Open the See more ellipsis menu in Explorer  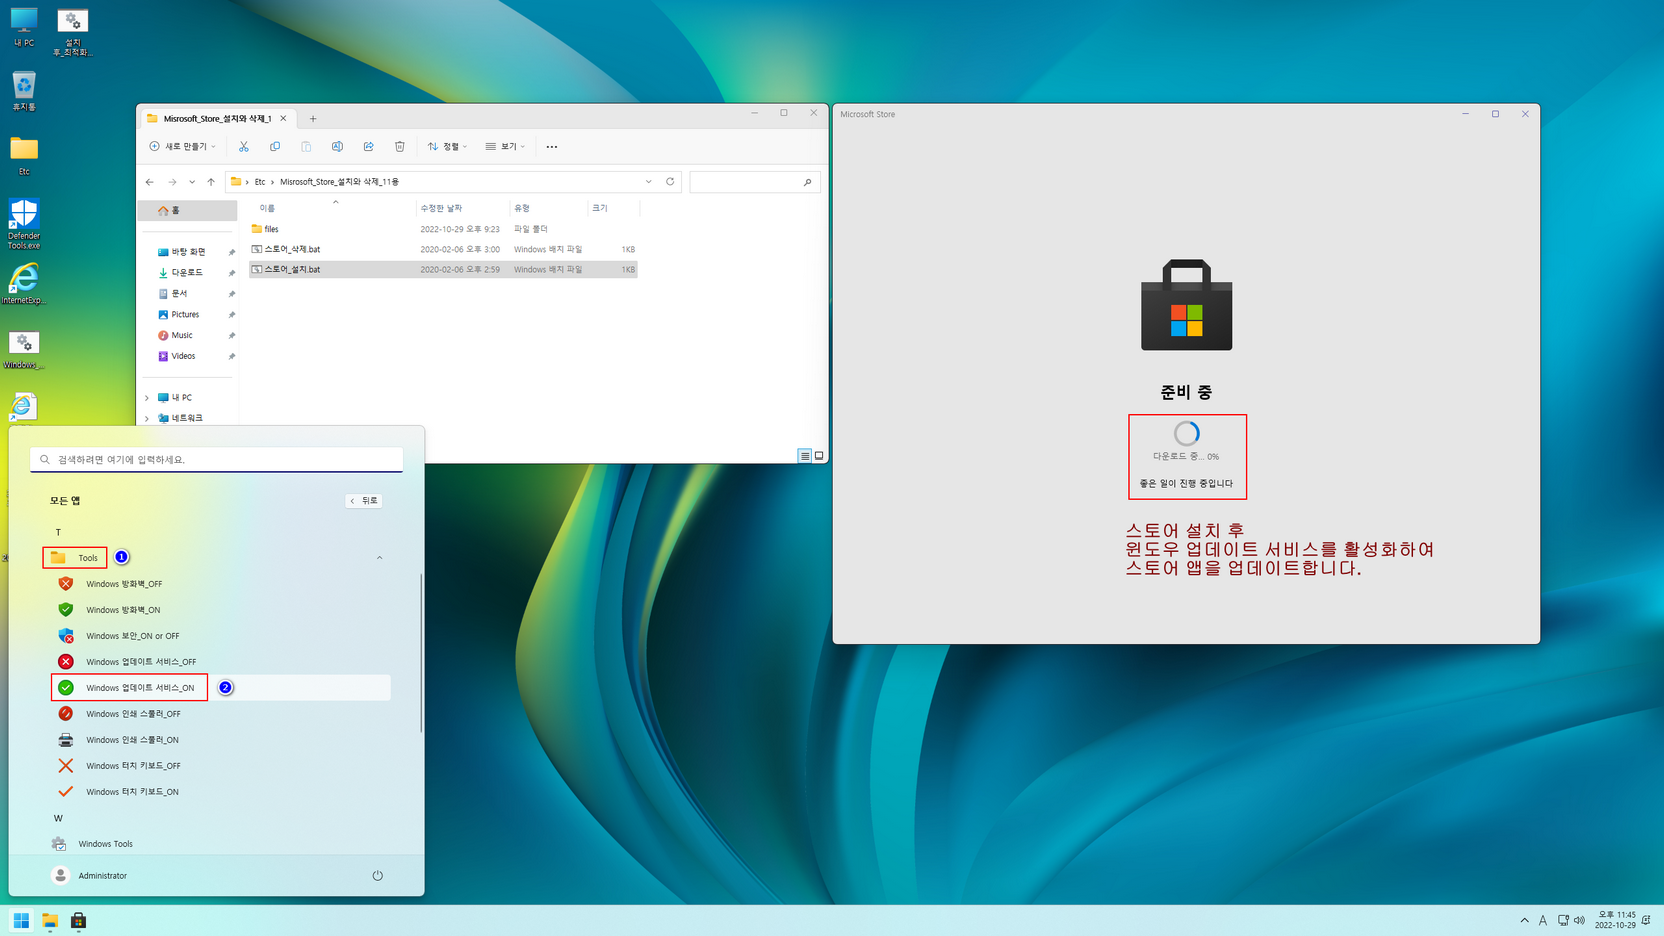click(x=552, y=147)
